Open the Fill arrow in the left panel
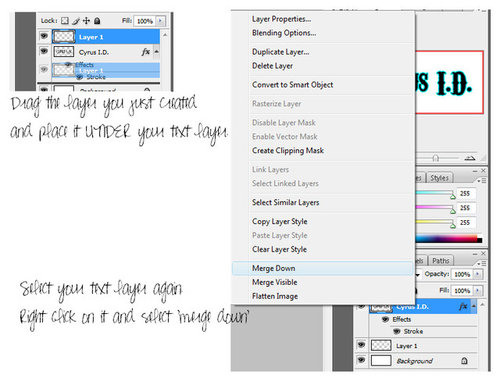This screenshot has height=380, width=500. (x=160, y=21)
